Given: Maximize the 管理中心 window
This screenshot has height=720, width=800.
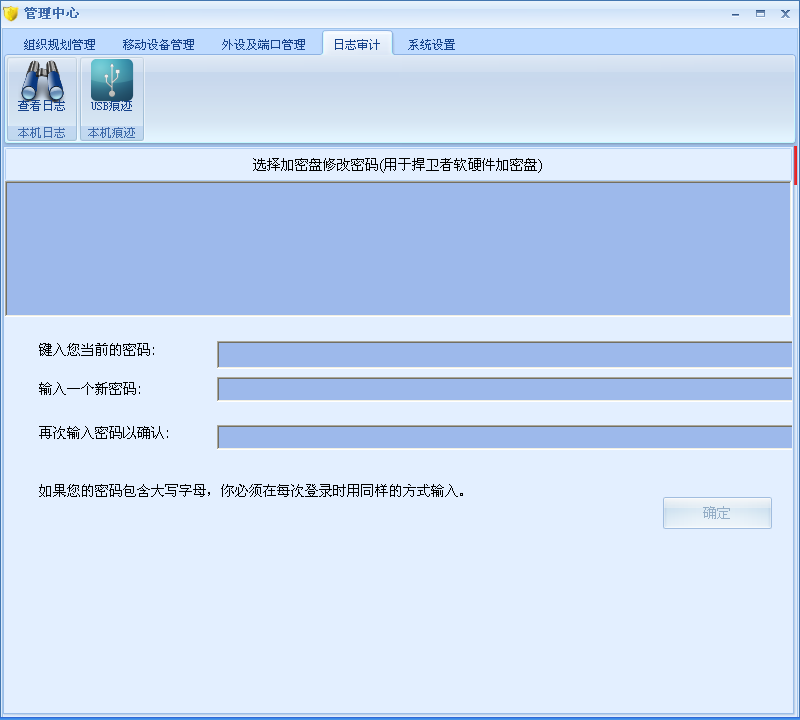Looking at the screenshot, I should tap(761, 14).
